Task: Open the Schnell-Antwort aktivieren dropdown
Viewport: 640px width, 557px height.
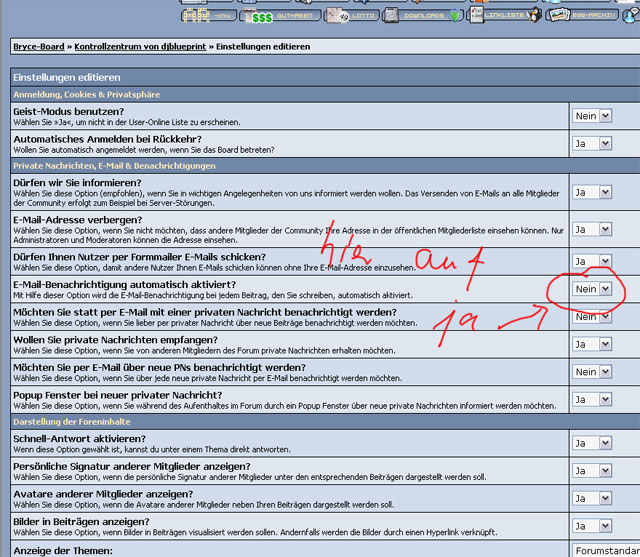Action: tap(592, 443)
